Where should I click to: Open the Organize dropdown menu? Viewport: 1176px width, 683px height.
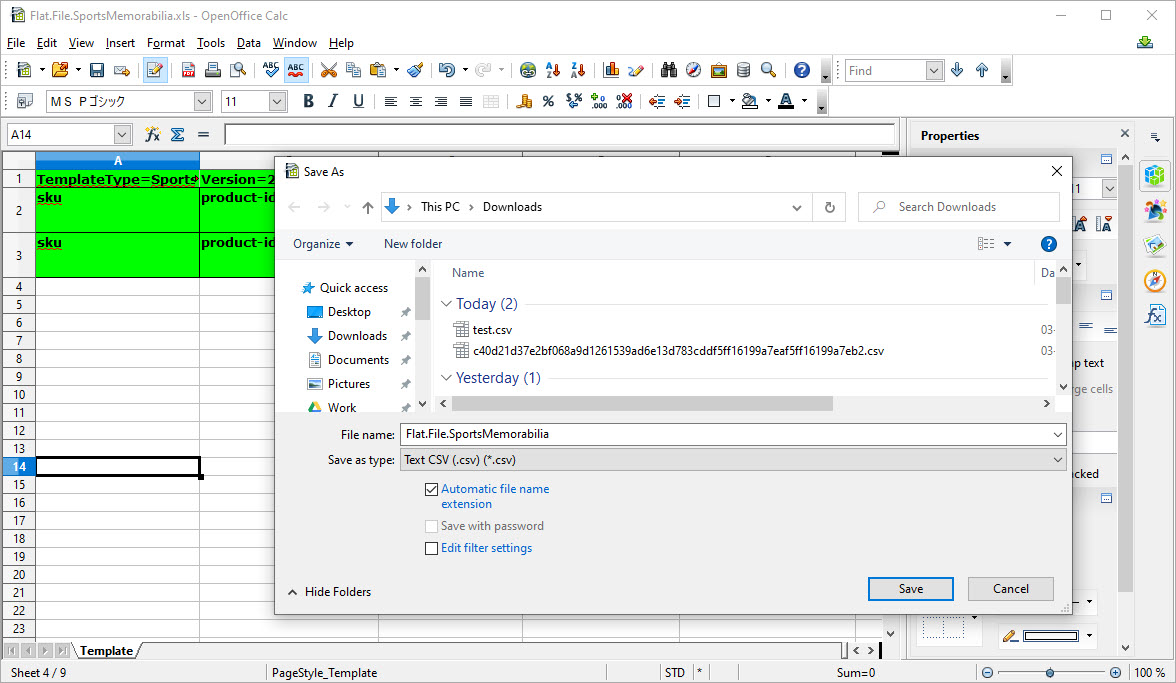[323, 244]
